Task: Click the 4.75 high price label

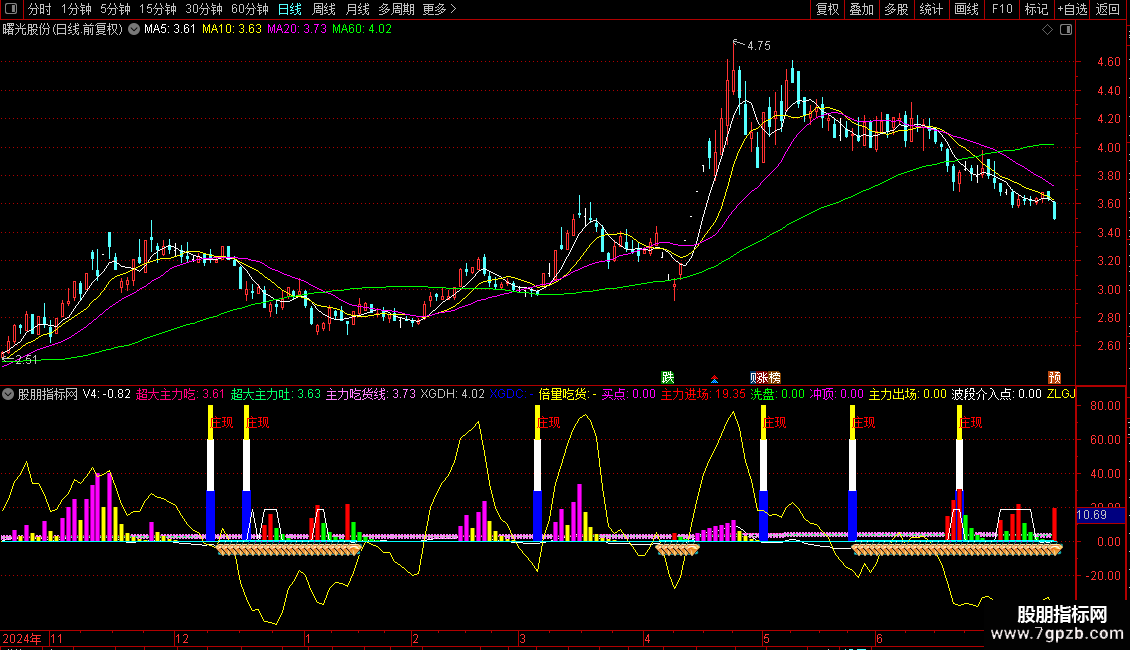Action: 759,46
